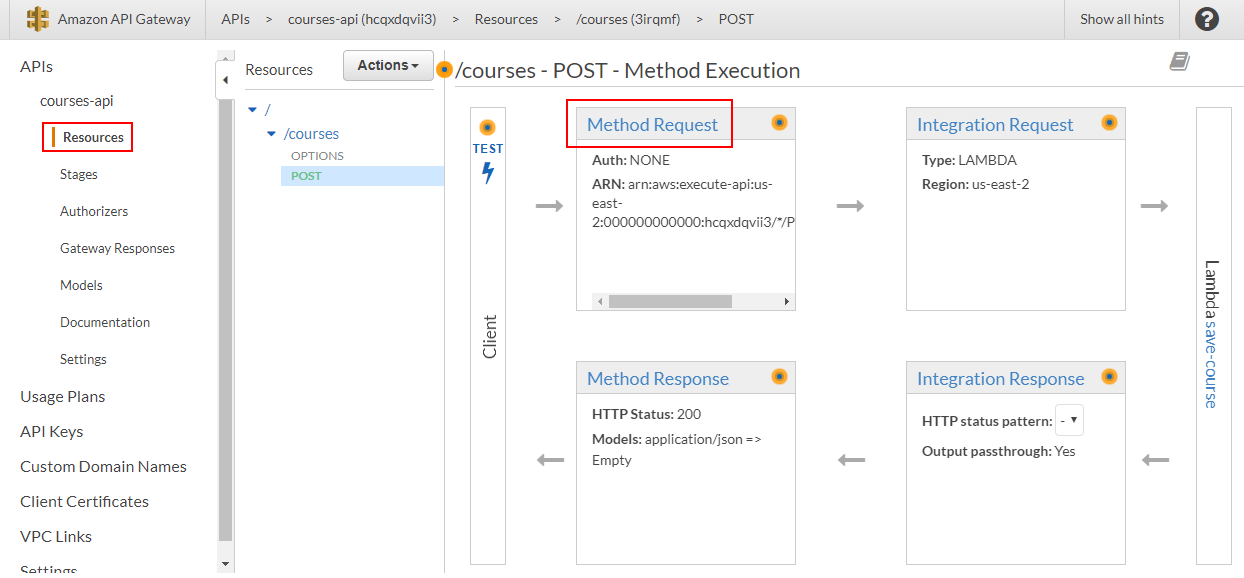Select Resources in left sidebar
The width and height of the screenshot is (1244, 578).
pyautogui.click(x=93, y=137)
